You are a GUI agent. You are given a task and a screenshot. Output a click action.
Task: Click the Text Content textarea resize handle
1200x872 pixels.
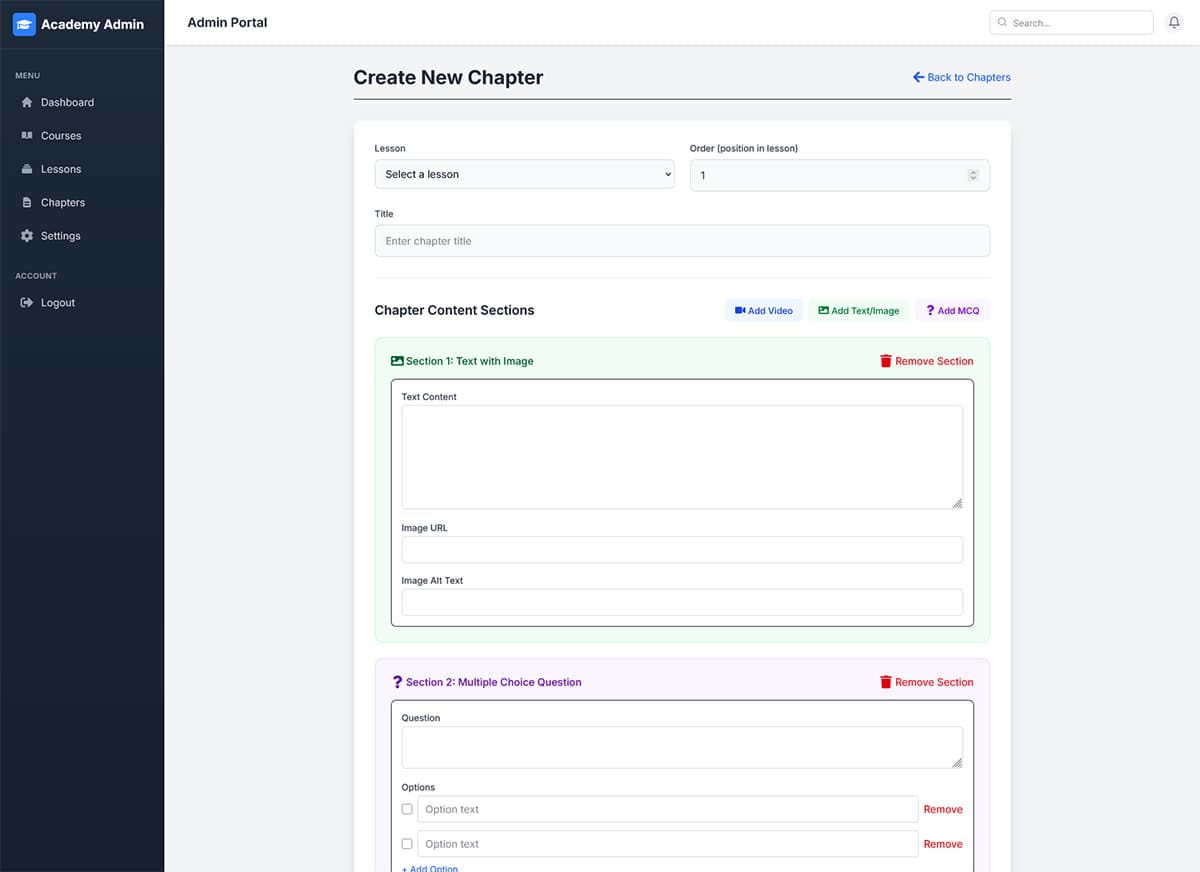pos(957,503)
